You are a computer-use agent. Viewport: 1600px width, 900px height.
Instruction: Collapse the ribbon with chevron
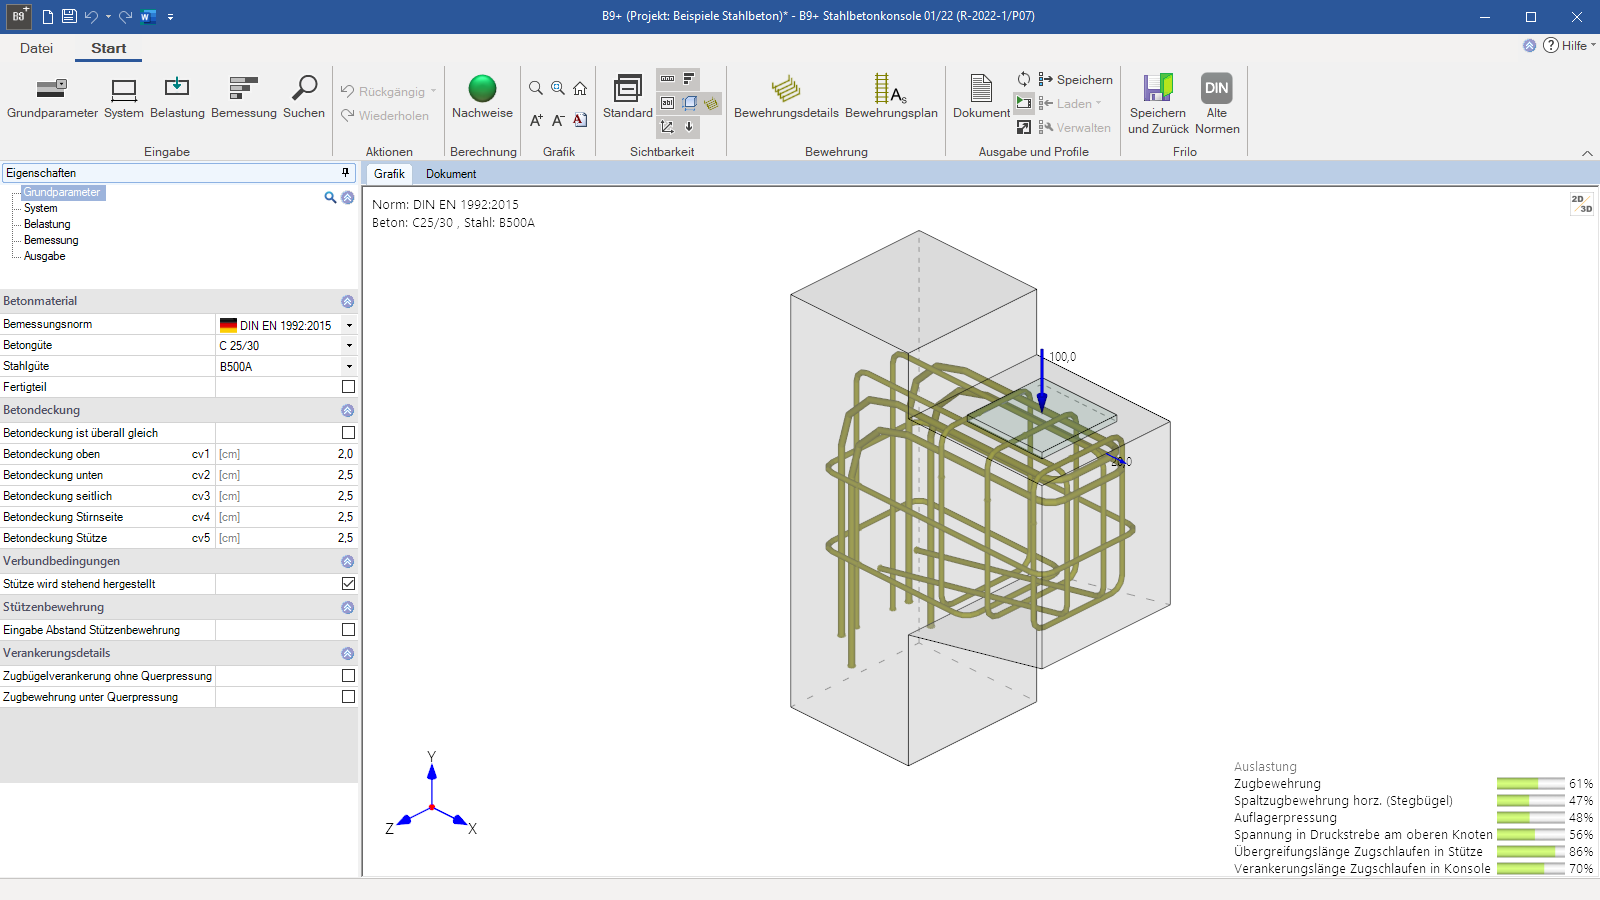[1587, 153]
